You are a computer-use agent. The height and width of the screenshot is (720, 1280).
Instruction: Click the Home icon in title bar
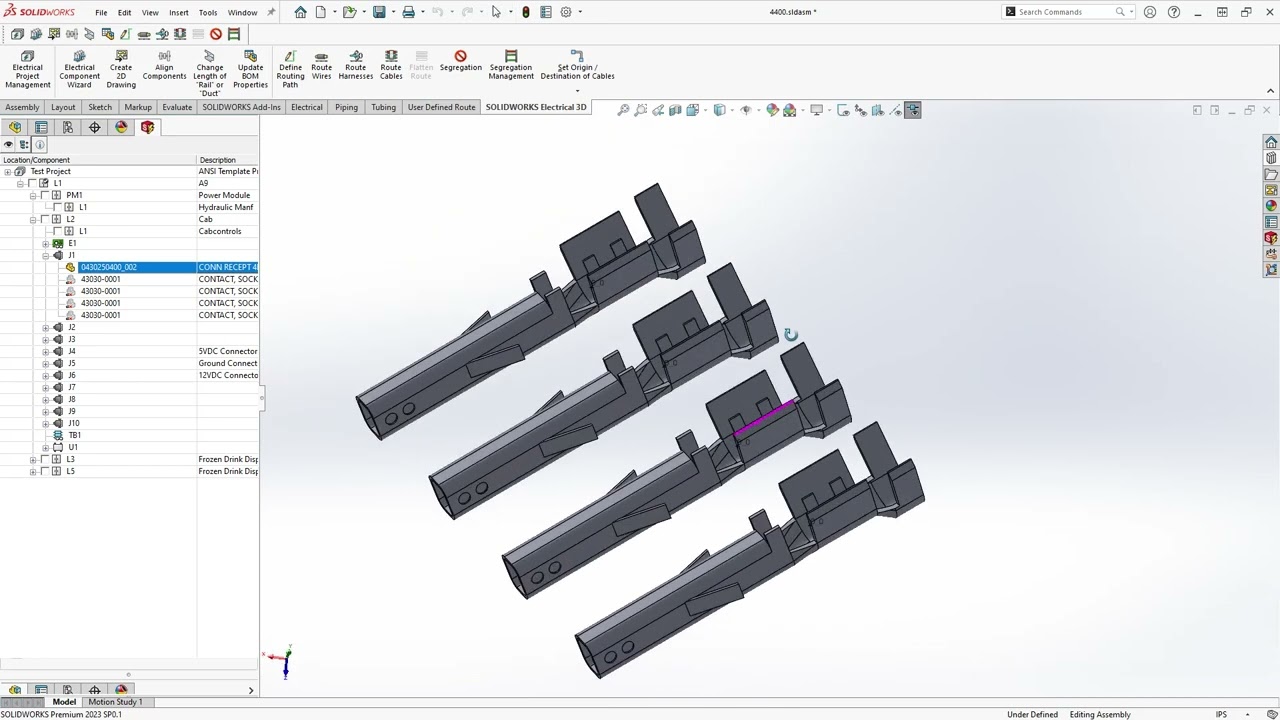[300, 12]
